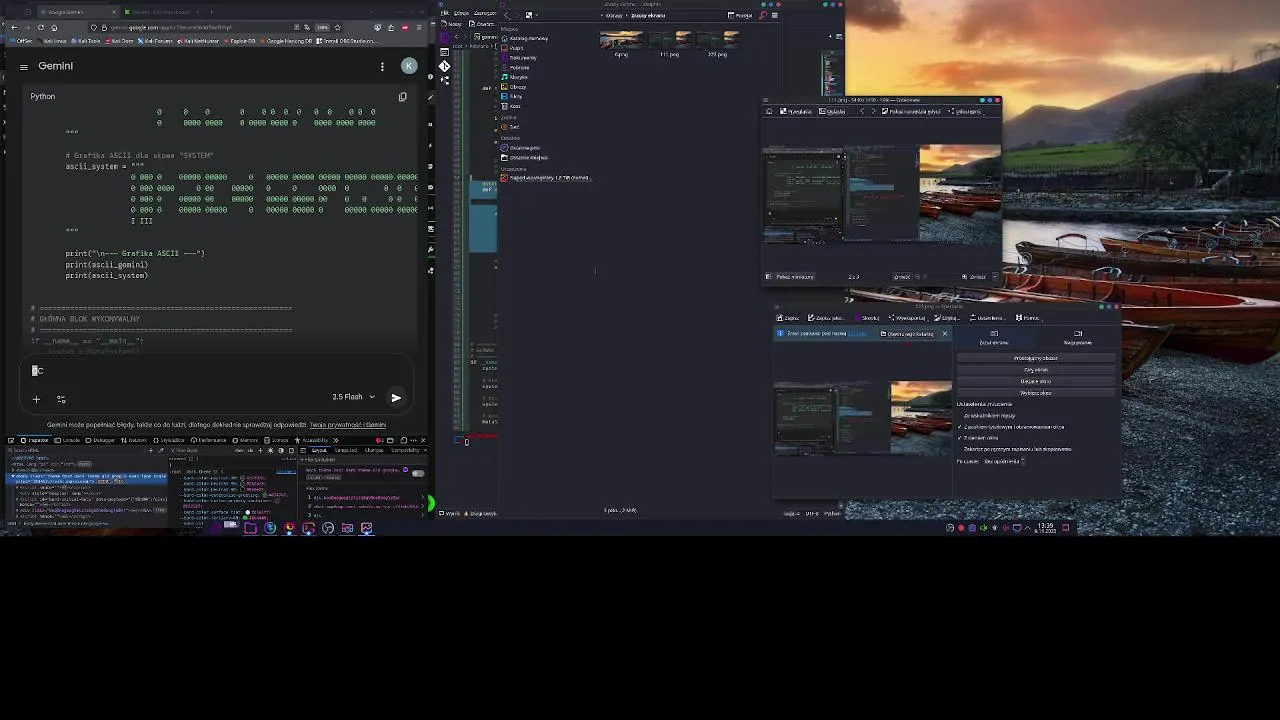Go back in Firefox
The image size is (1280, 720).
(14, 28)
